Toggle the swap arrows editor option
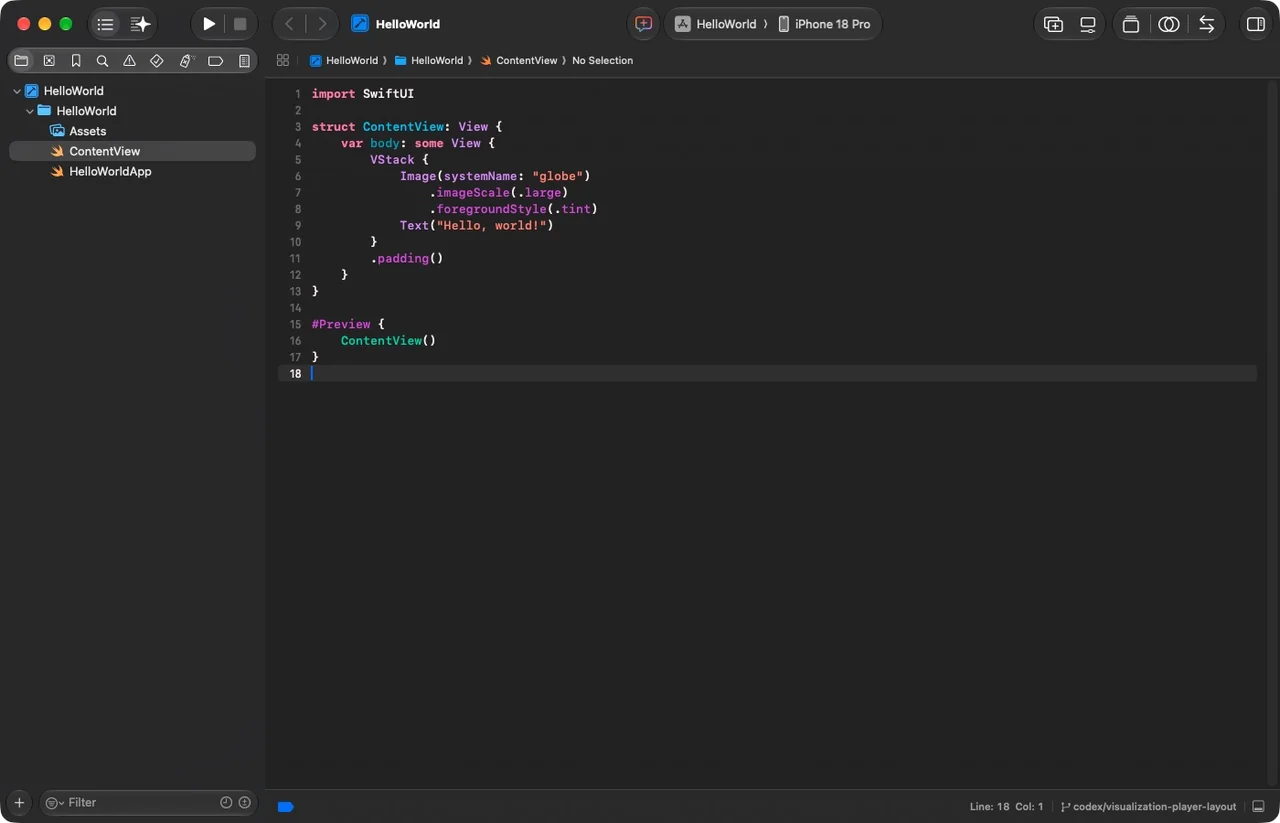The width and height of the screenshot is (1280, 823). click(1207, 24)
